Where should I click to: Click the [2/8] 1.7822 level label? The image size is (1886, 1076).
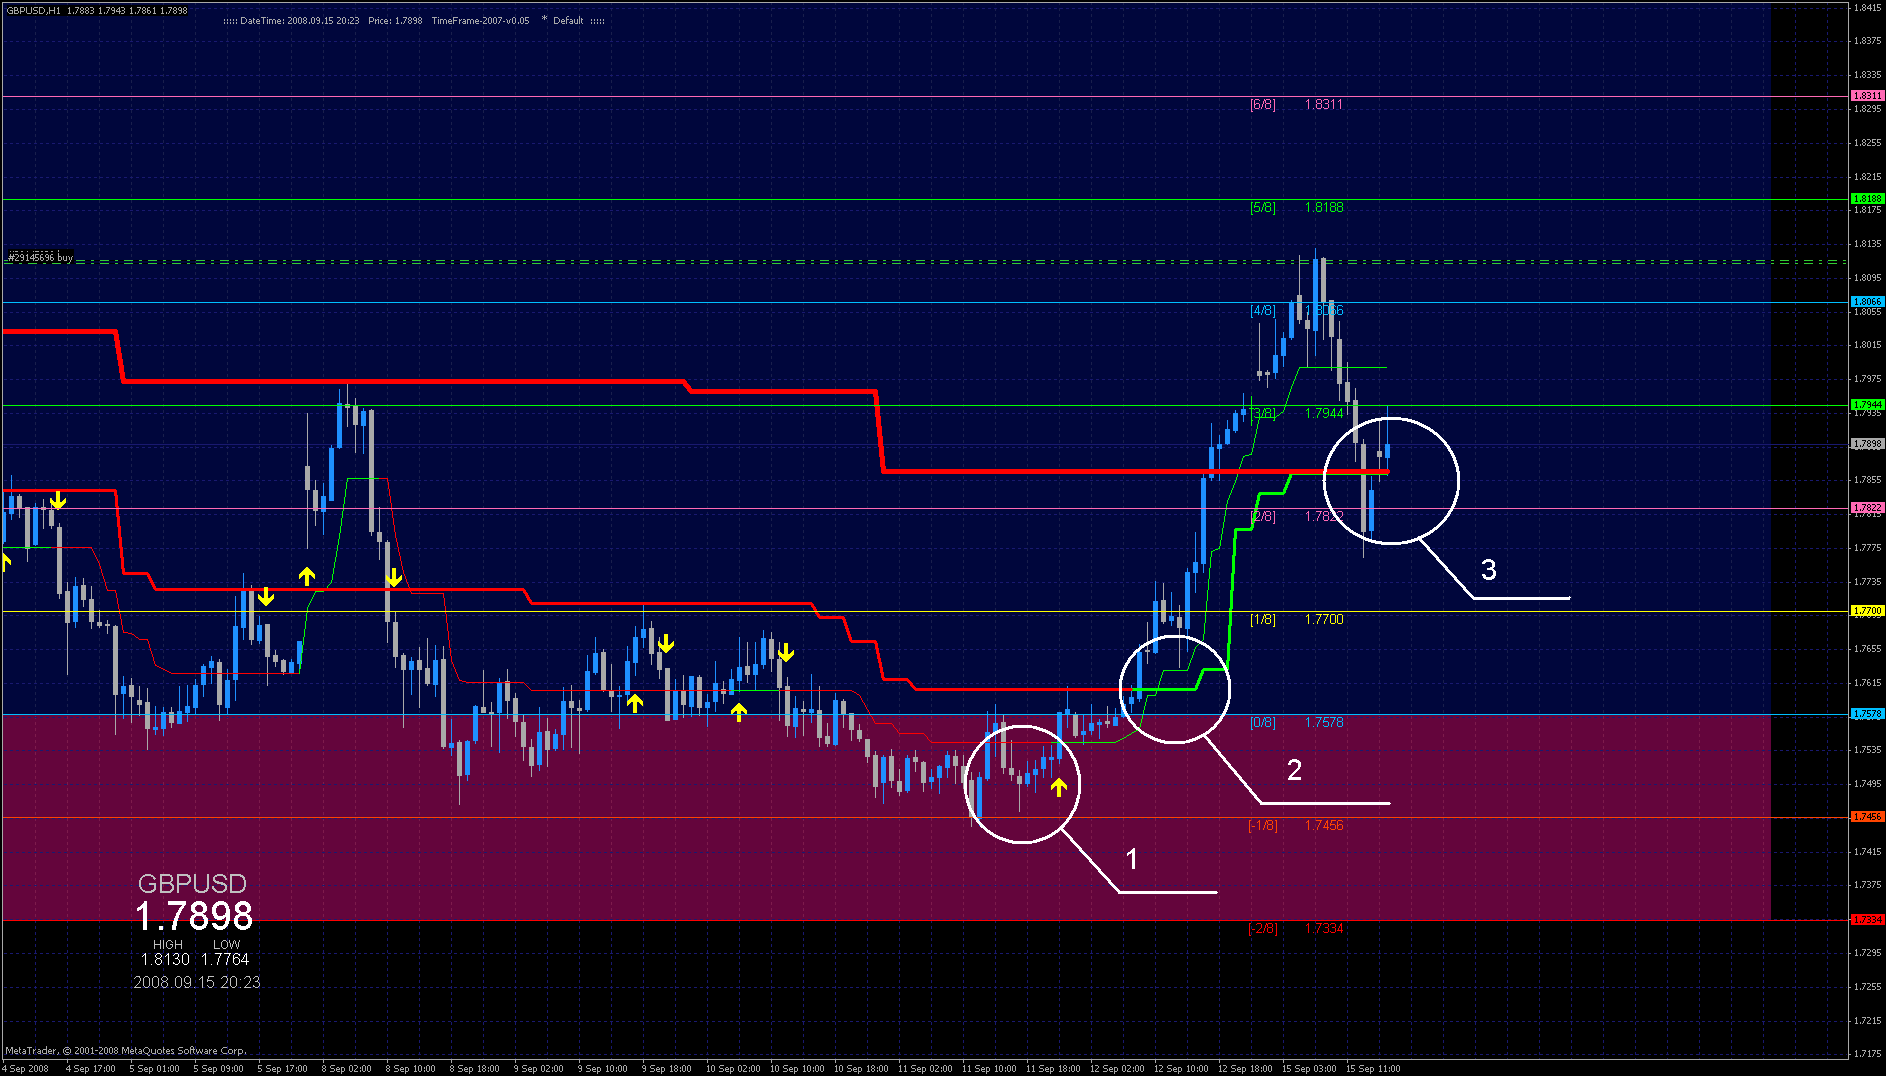(x=1296, y=517)
